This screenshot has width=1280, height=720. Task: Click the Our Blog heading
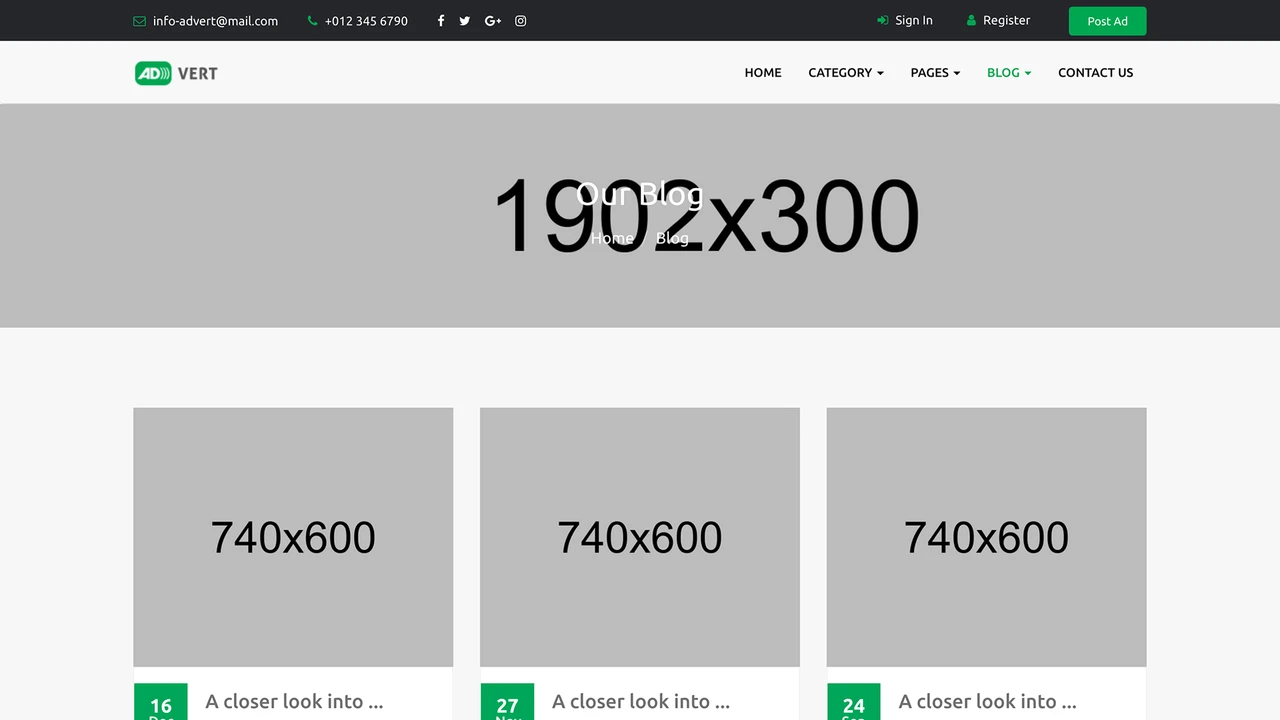pos(640,193)
